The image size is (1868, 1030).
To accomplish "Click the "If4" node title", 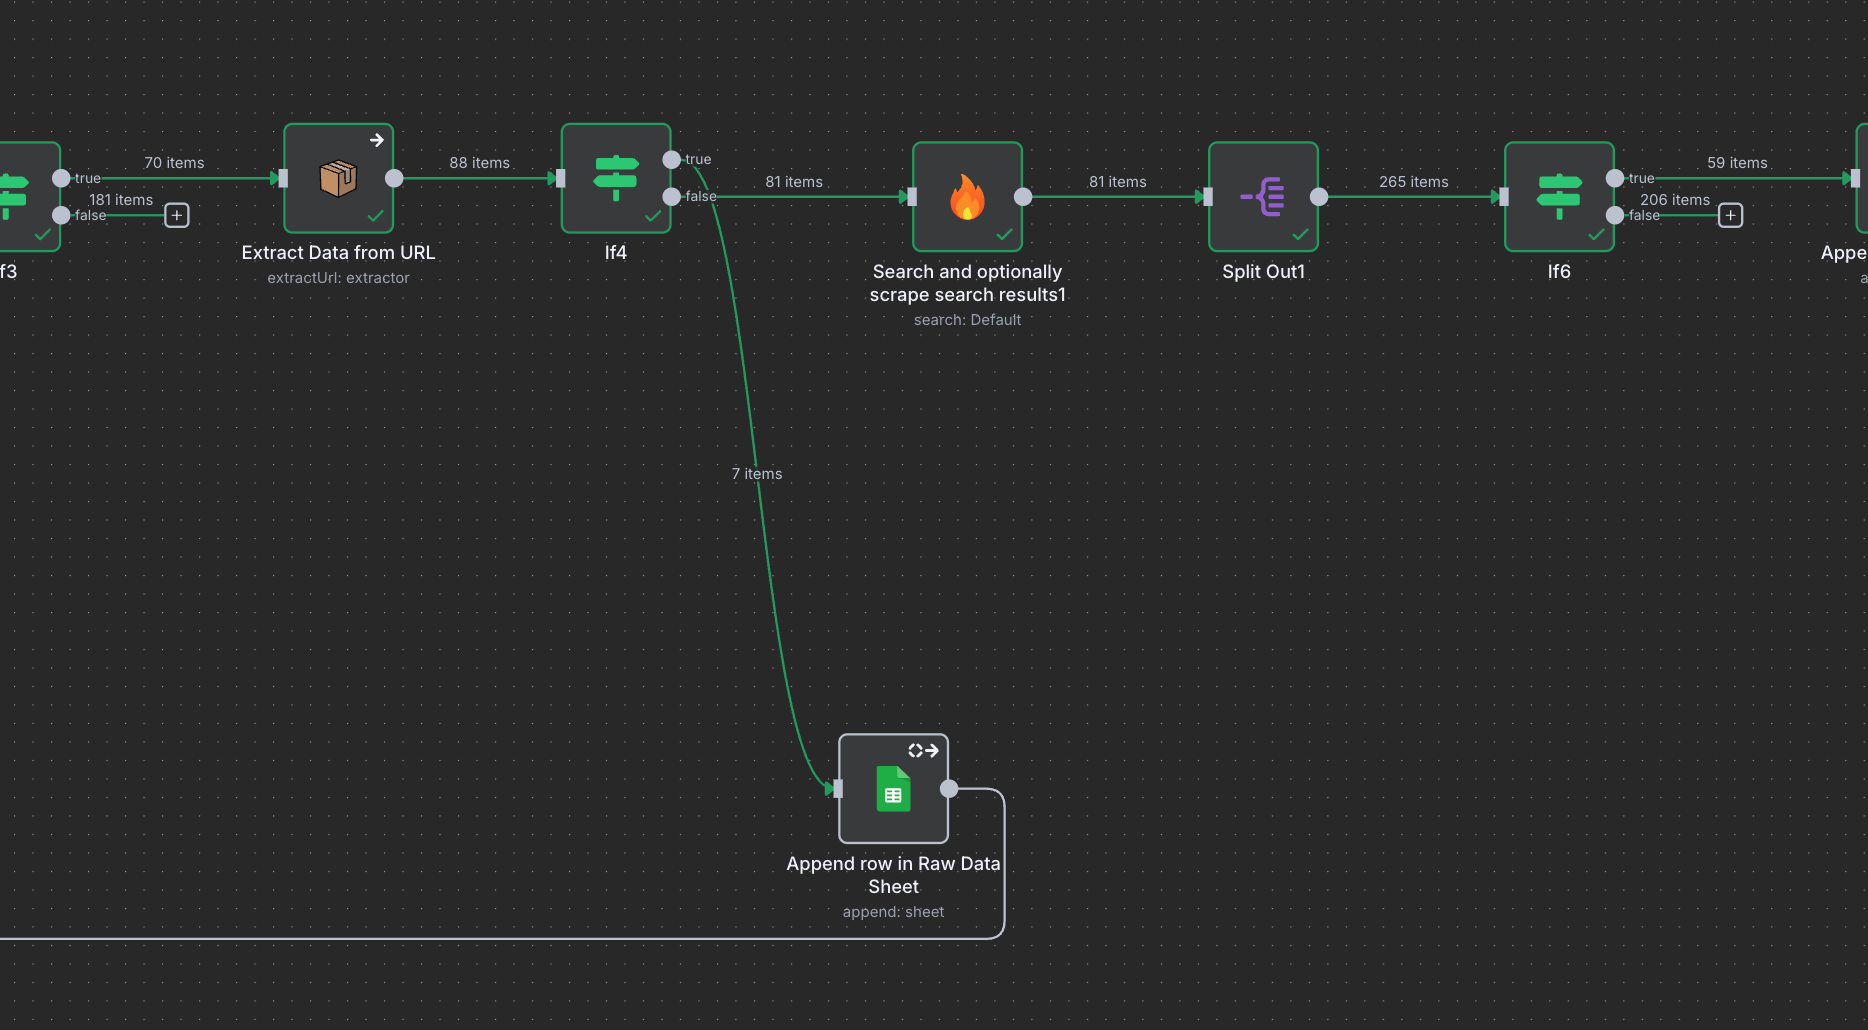I will [x=616, y=253].
